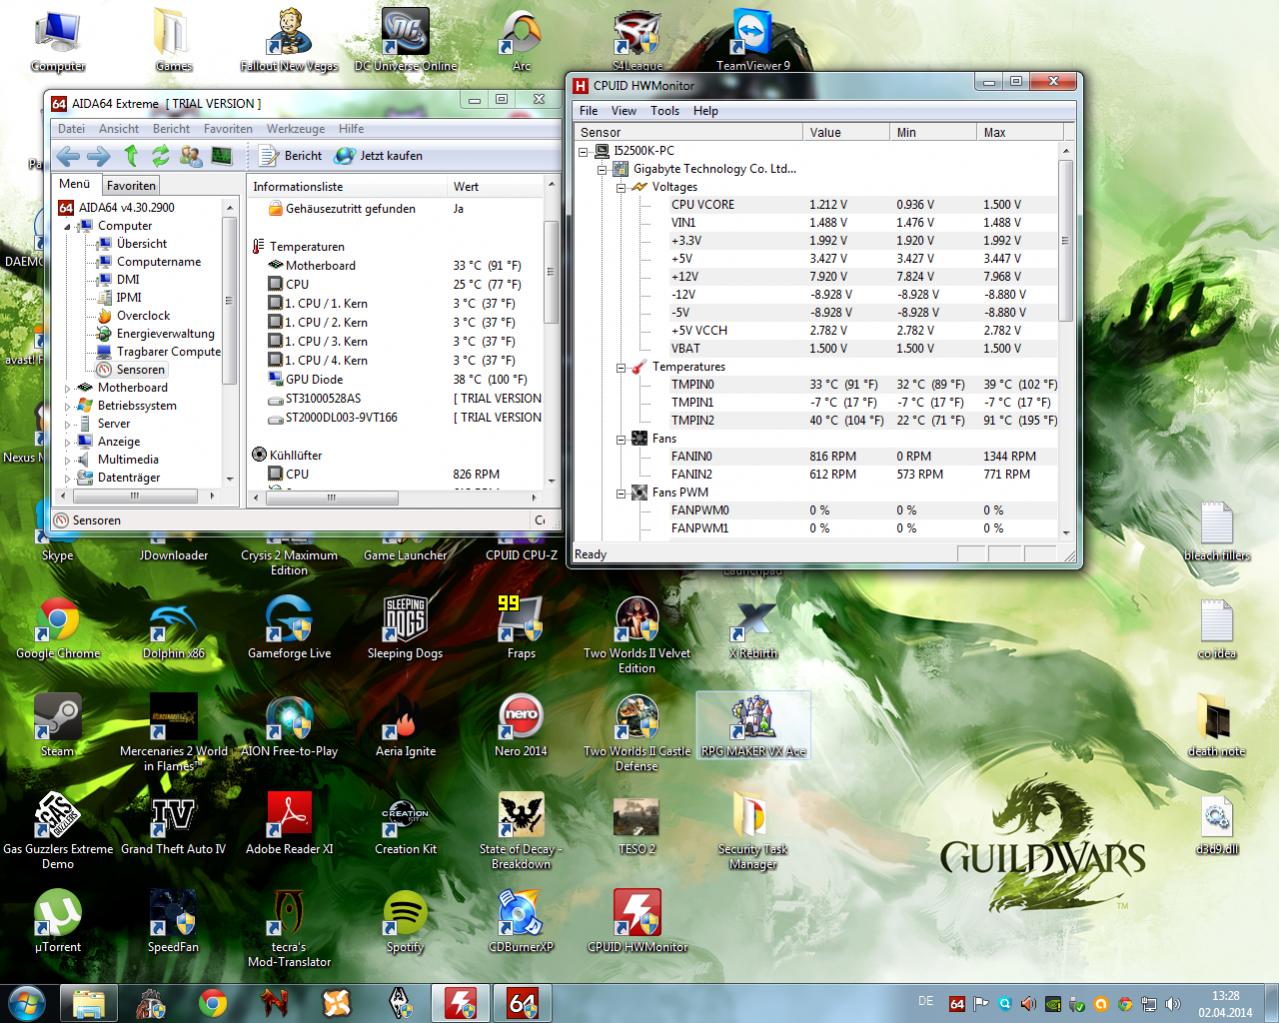Open the Nero 2014 desktop icon
Screen dimensions: 1279x1023
click(x=521, y=726)
